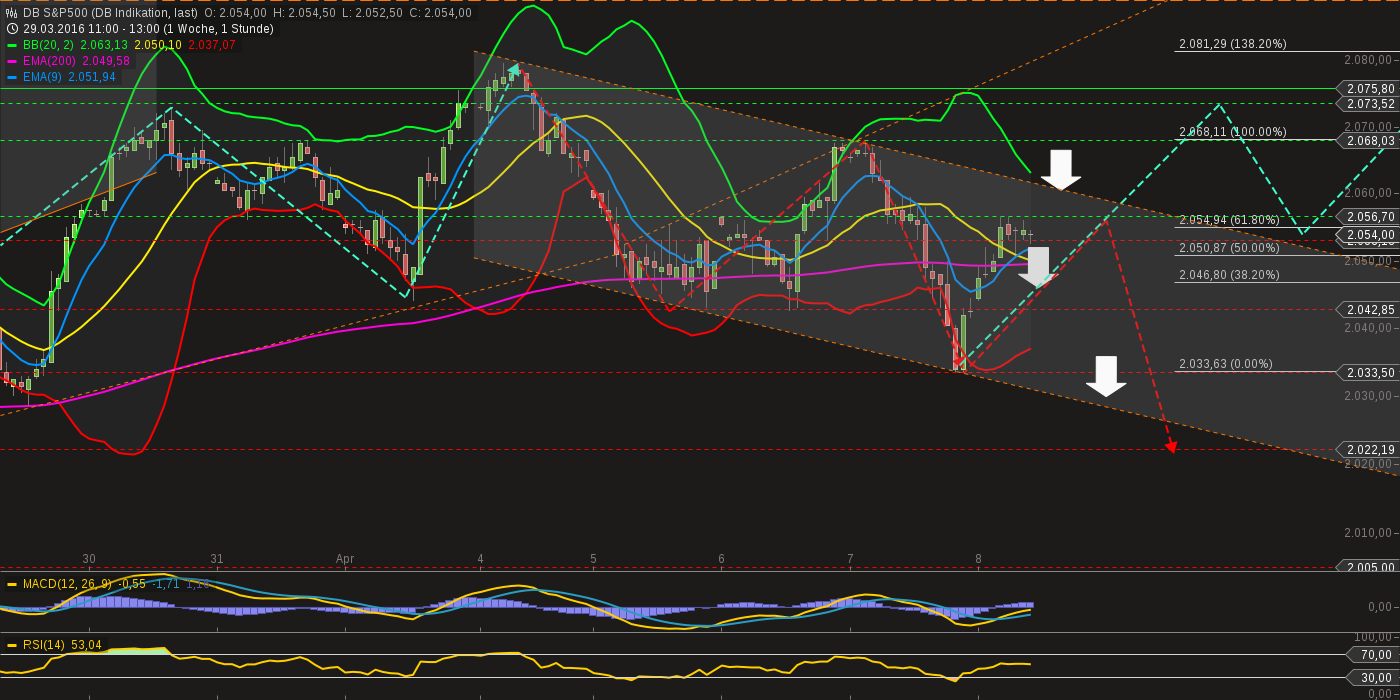Click Fibonacci label 2.054,94 (61.80%)
The image size is (1400, 700).
(x=1229, y=220)
